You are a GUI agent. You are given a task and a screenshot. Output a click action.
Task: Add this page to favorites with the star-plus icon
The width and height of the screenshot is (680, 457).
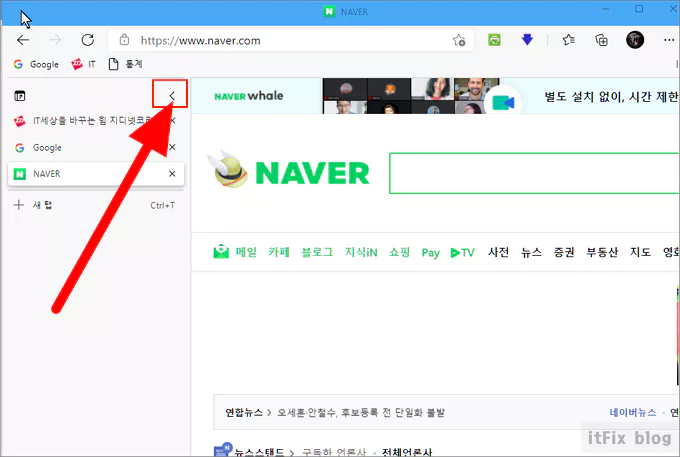[459, 40]
